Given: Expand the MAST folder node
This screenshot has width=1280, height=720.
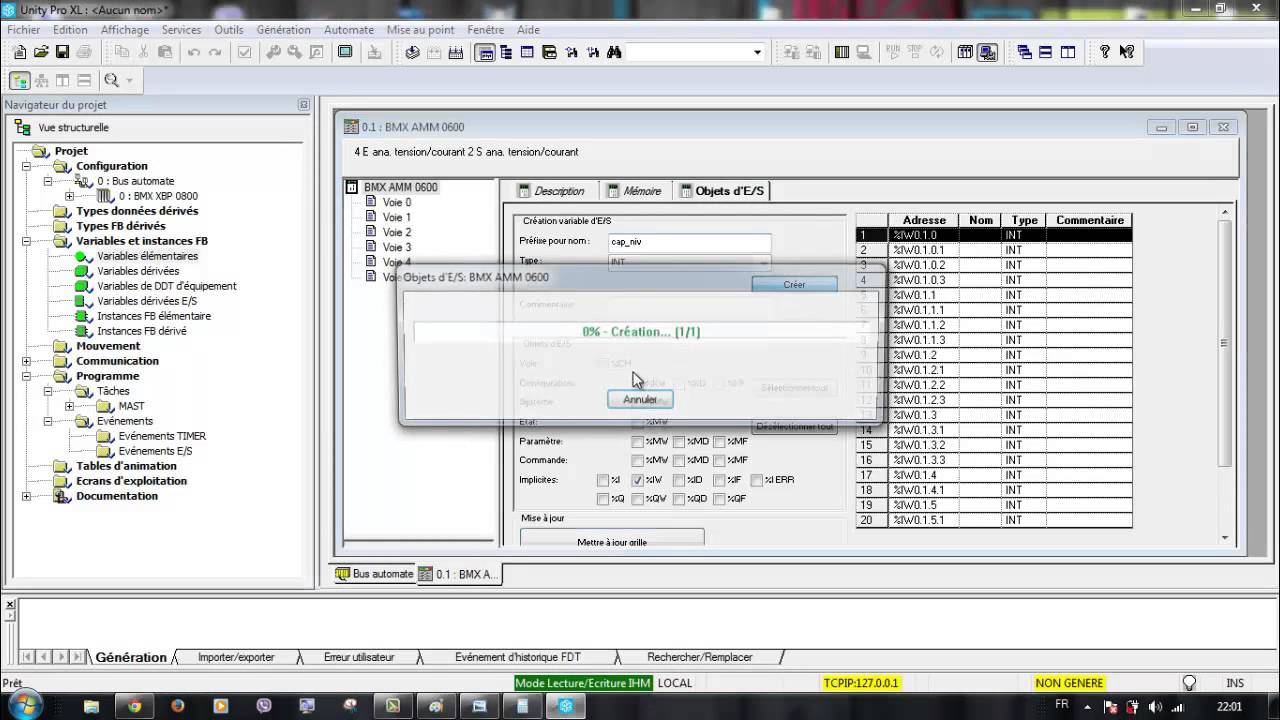Looking at the screenshot, I should click(x=69, y=406).
